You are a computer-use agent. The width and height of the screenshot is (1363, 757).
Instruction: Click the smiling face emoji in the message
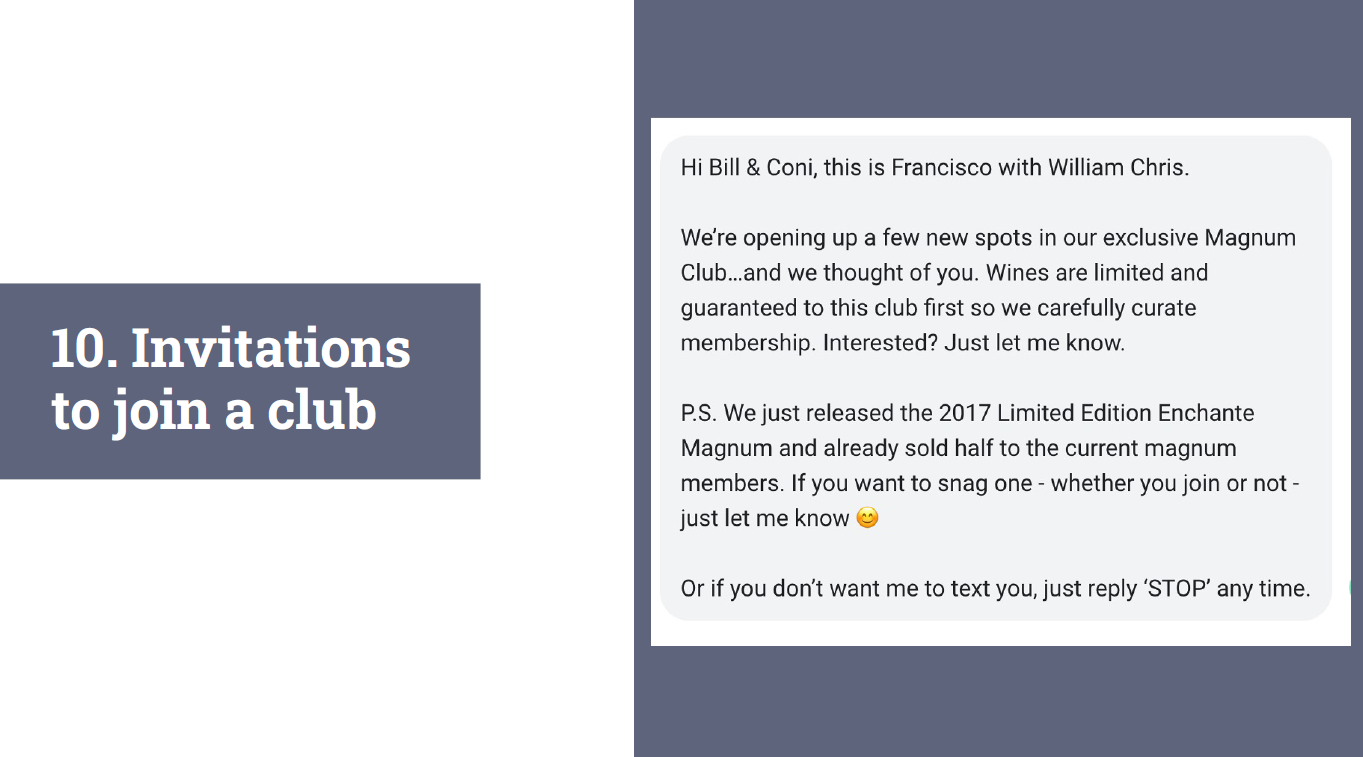pos(867,518)
